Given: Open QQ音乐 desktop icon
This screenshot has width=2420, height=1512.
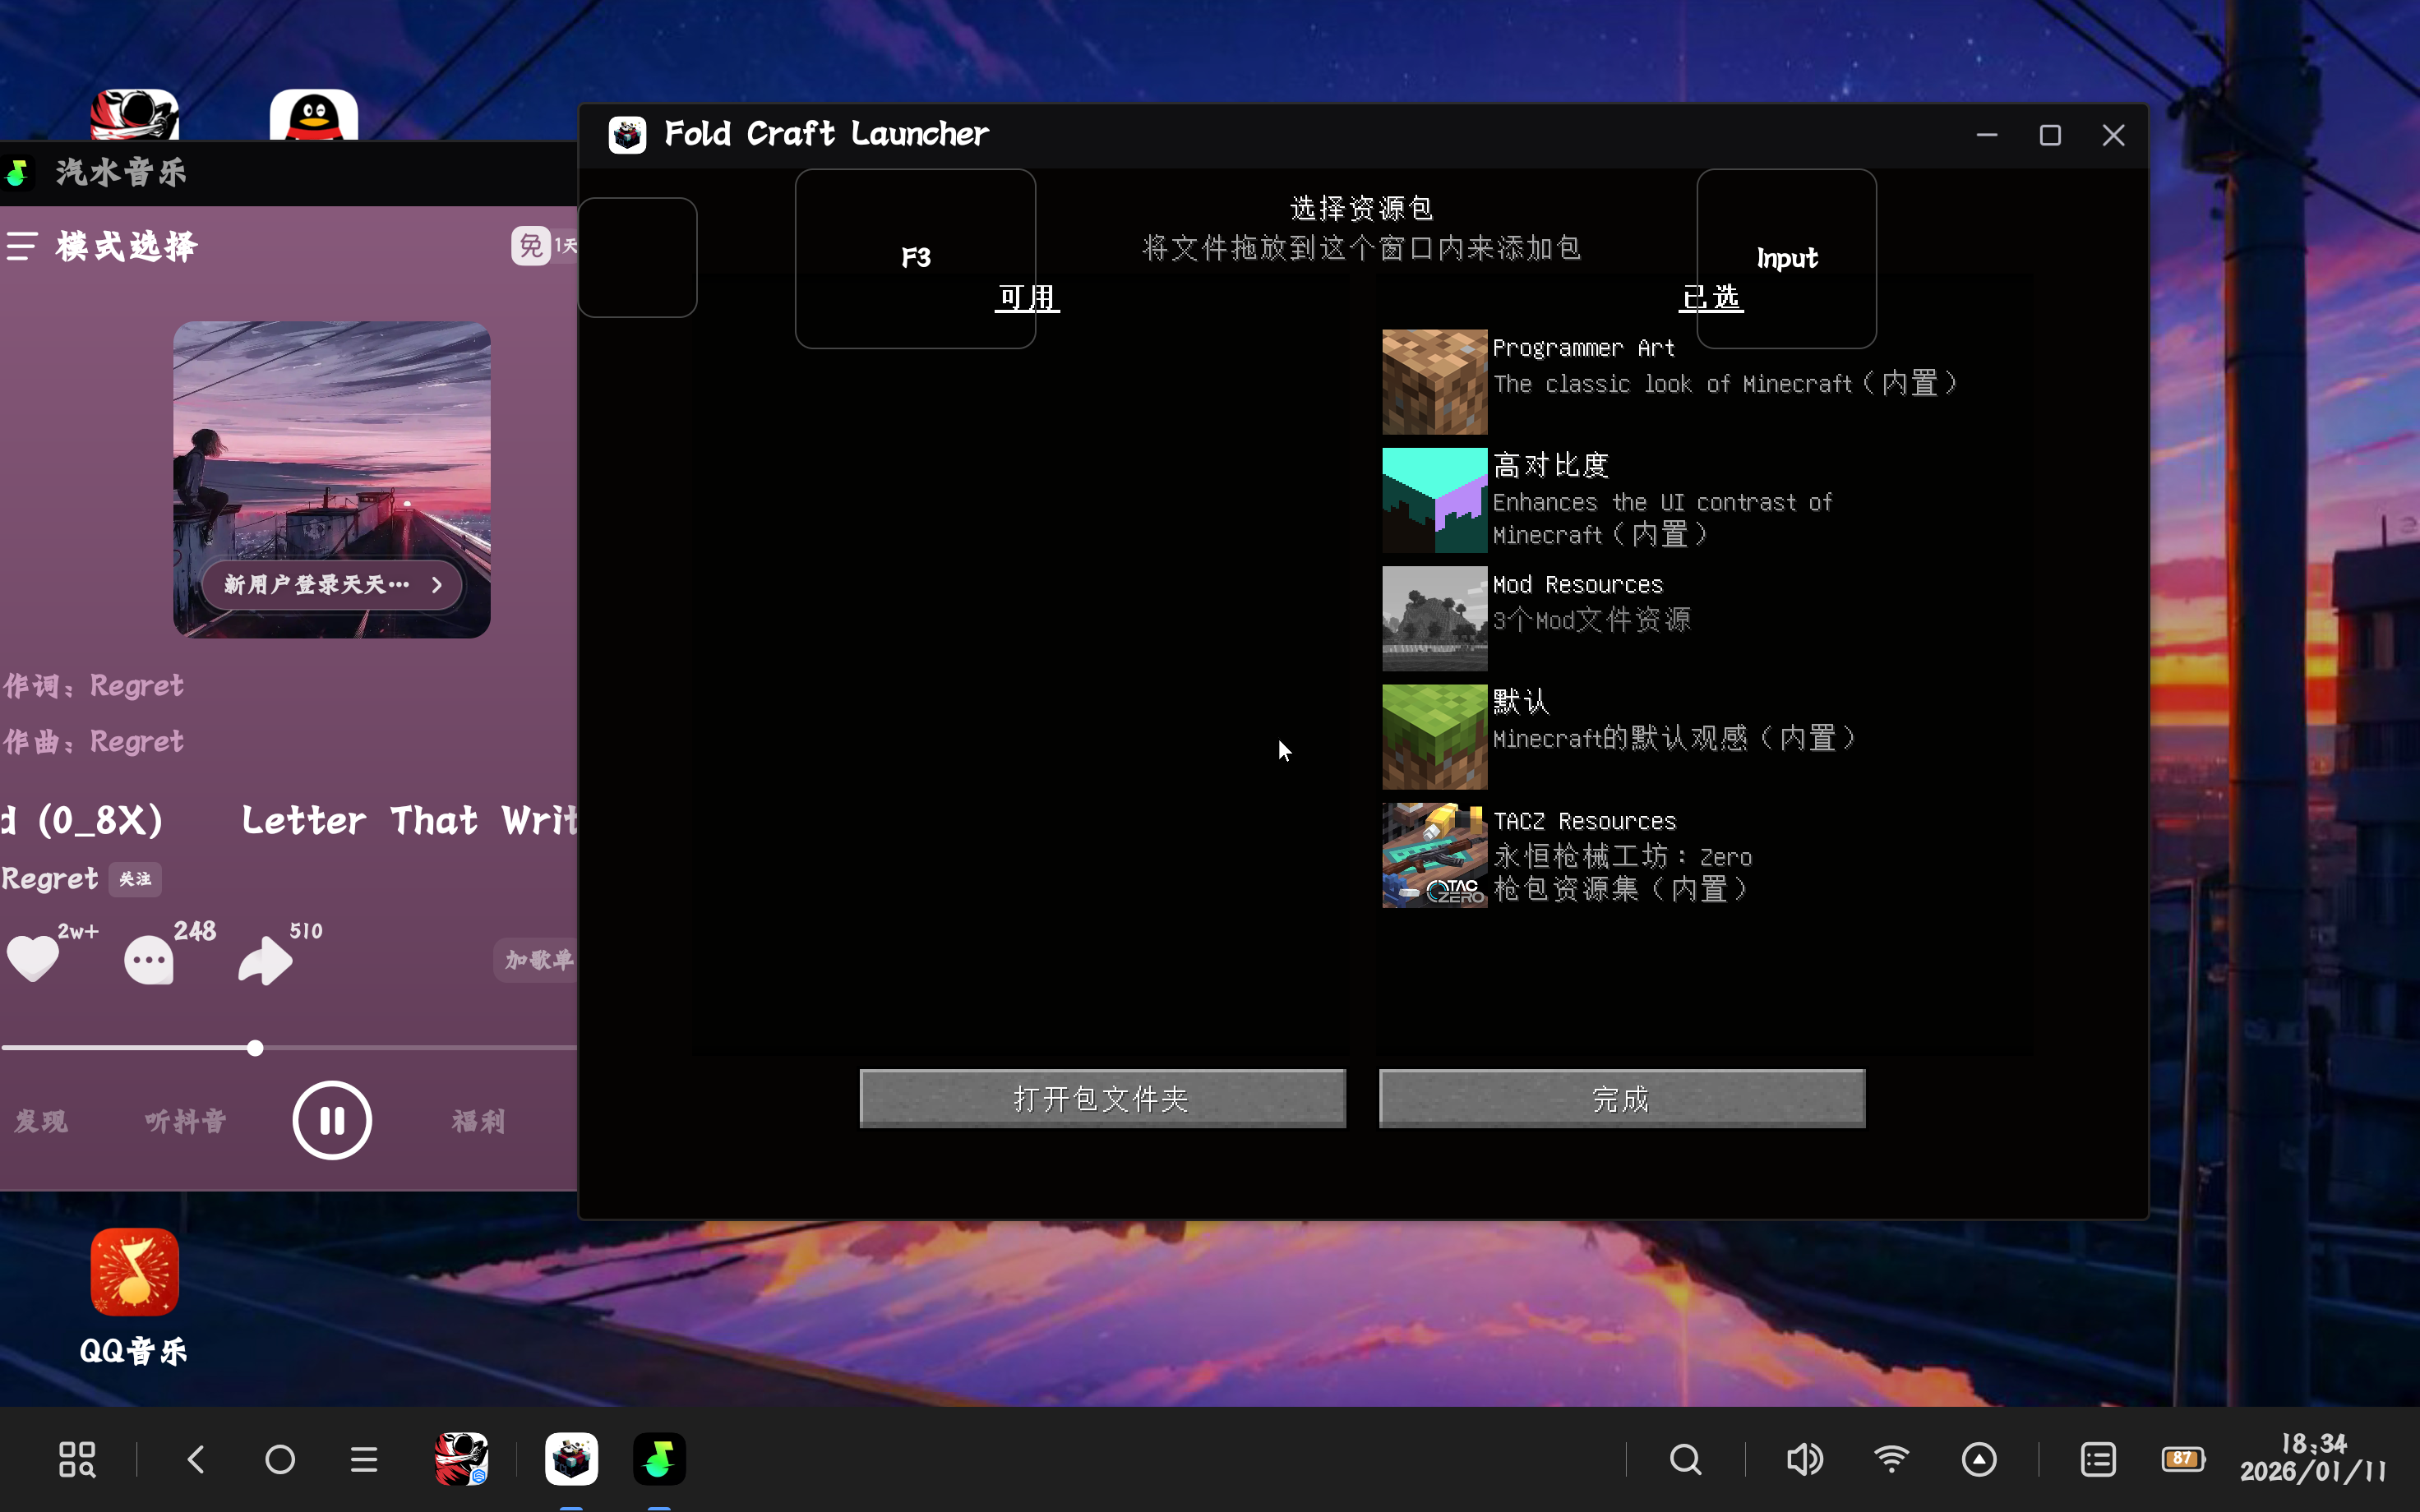Looking at the screenshot, I should coord(134,1273).
